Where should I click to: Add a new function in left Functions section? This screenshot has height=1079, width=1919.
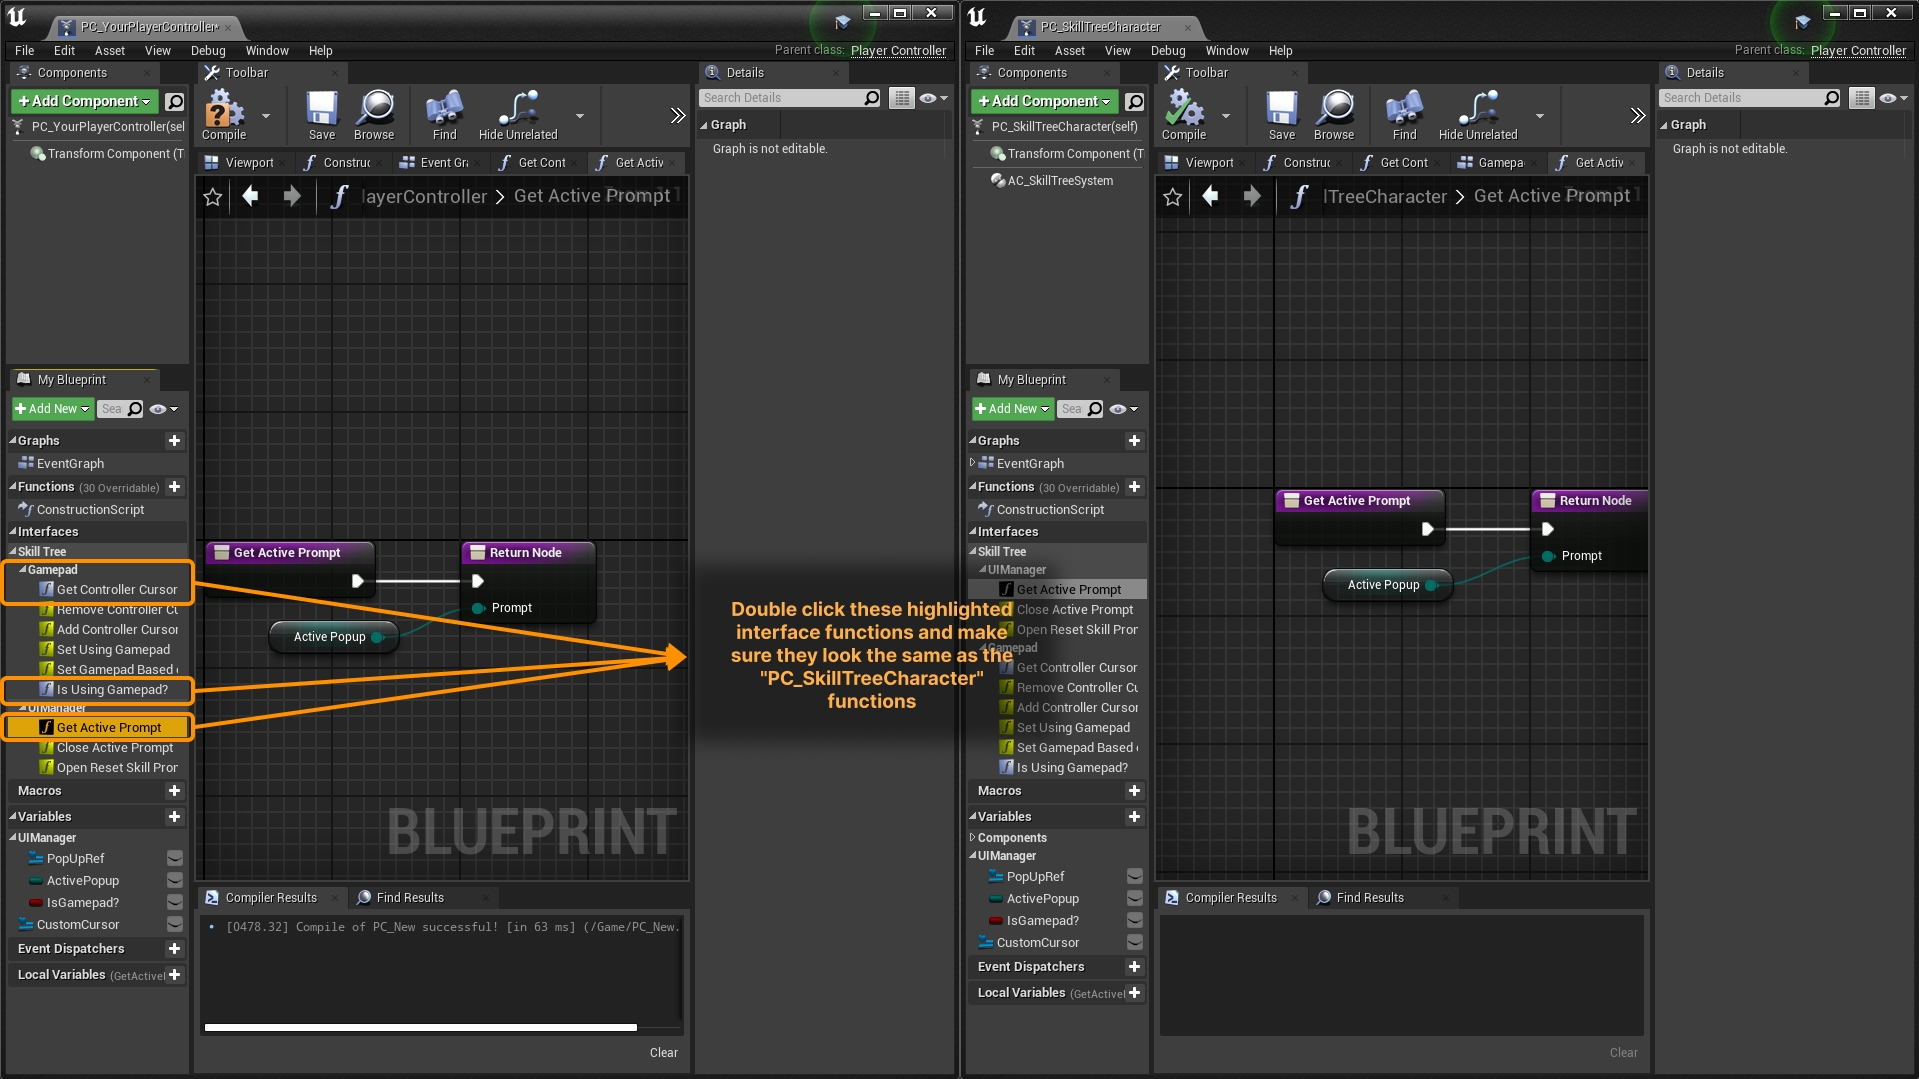point(175,487)
